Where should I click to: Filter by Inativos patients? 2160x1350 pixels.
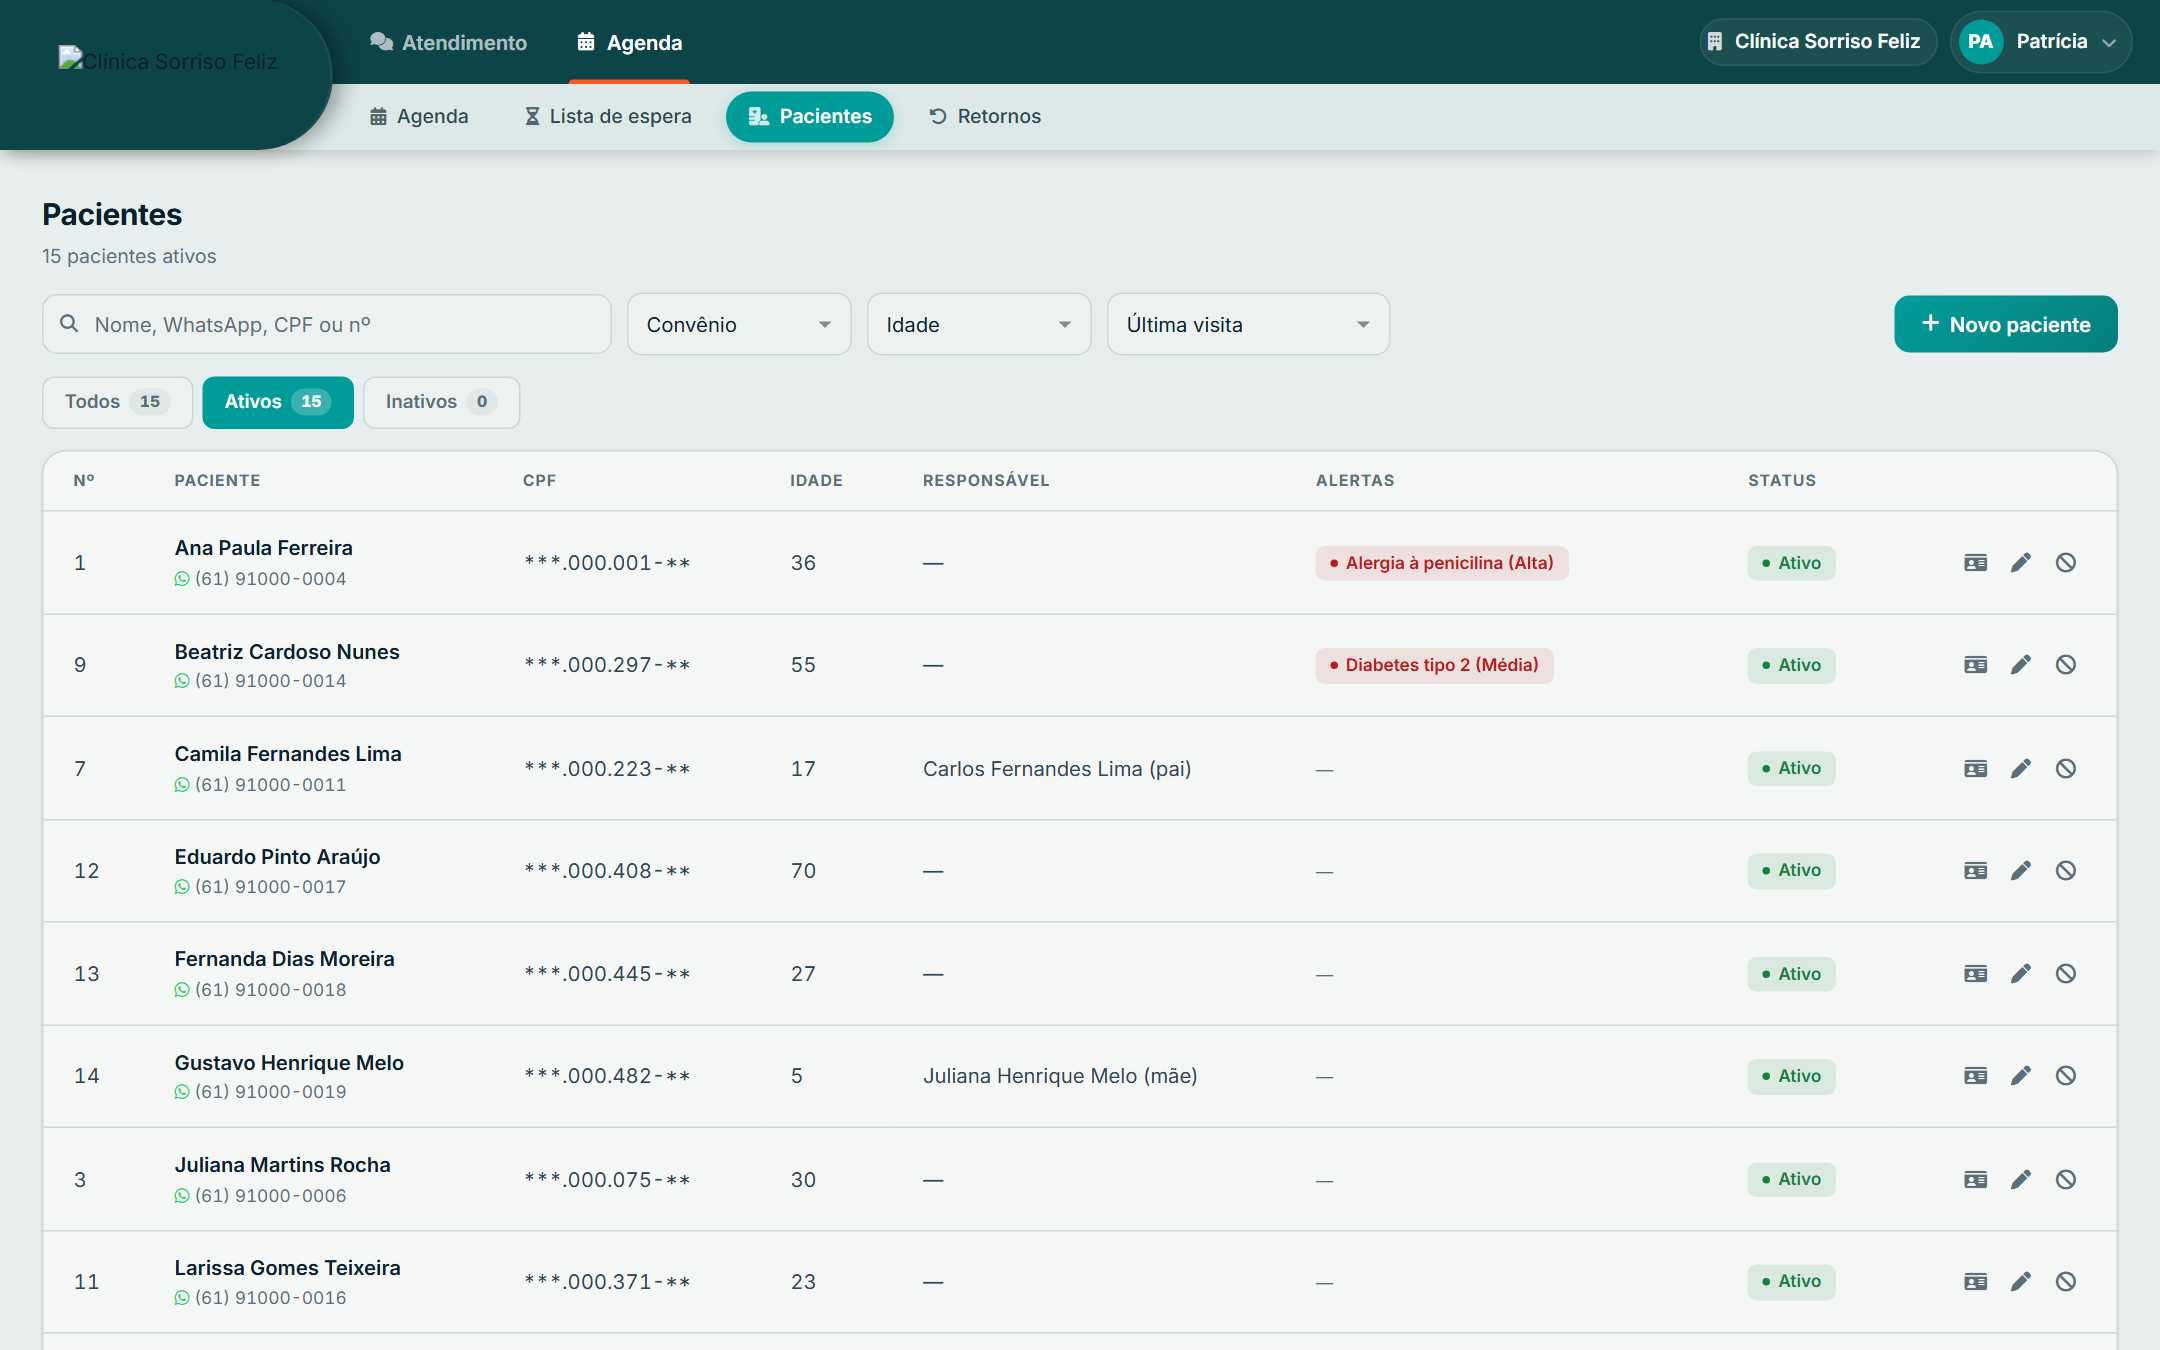pyautogui.click(x=441, y=402)
